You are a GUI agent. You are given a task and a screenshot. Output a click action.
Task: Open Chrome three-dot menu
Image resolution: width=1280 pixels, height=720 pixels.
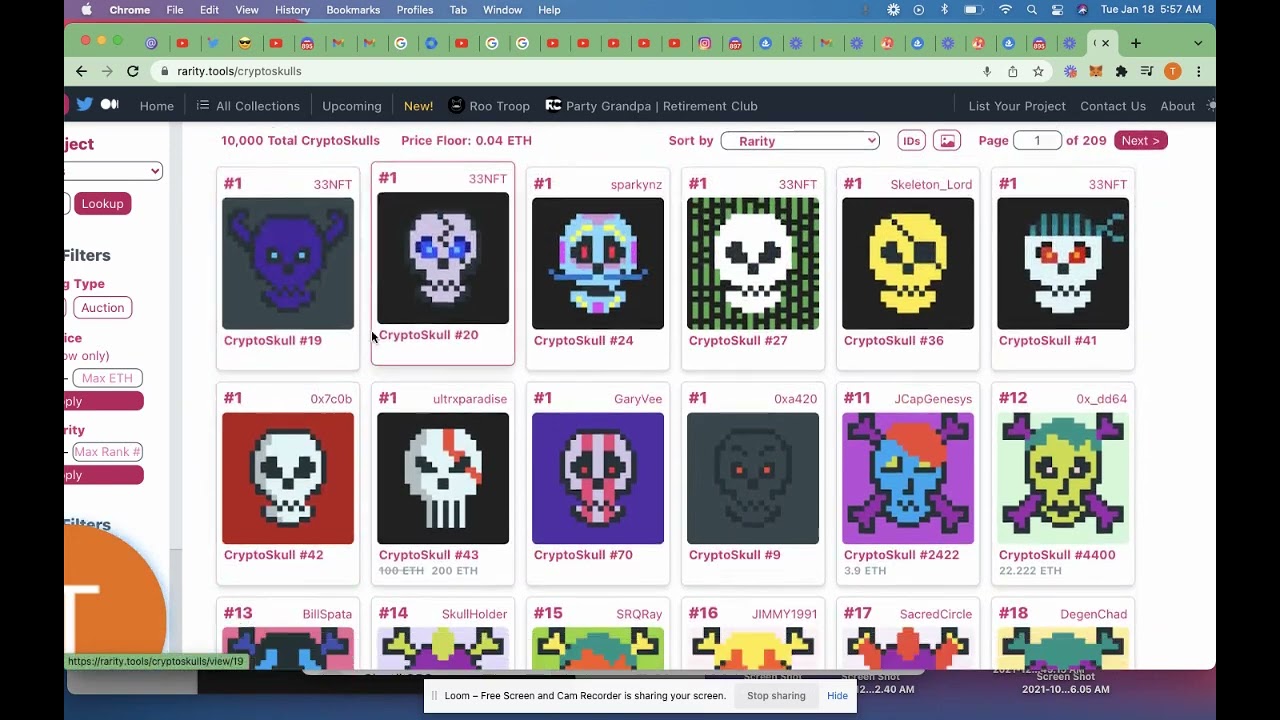pos(1198,71)
